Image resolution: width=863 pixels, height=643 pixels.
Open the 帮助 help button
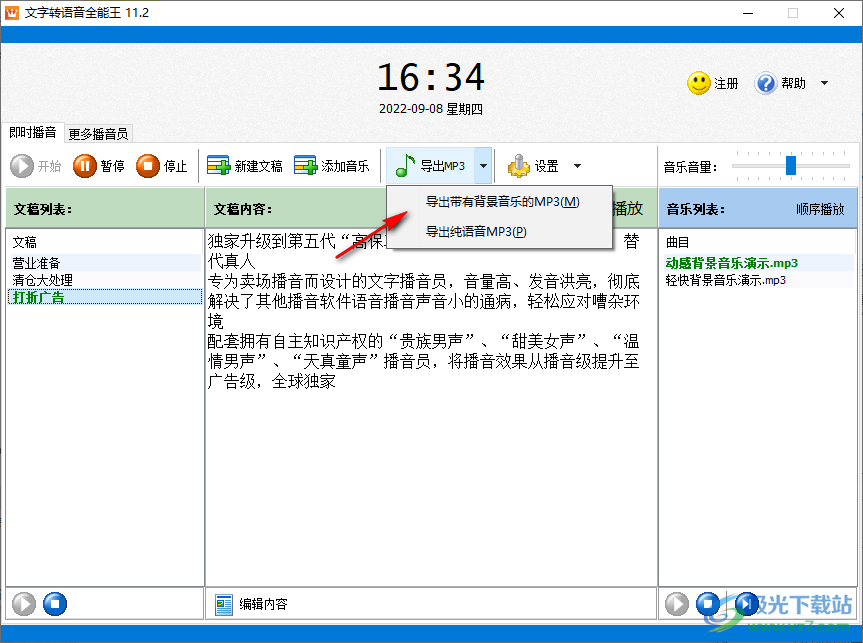[781, 83]
